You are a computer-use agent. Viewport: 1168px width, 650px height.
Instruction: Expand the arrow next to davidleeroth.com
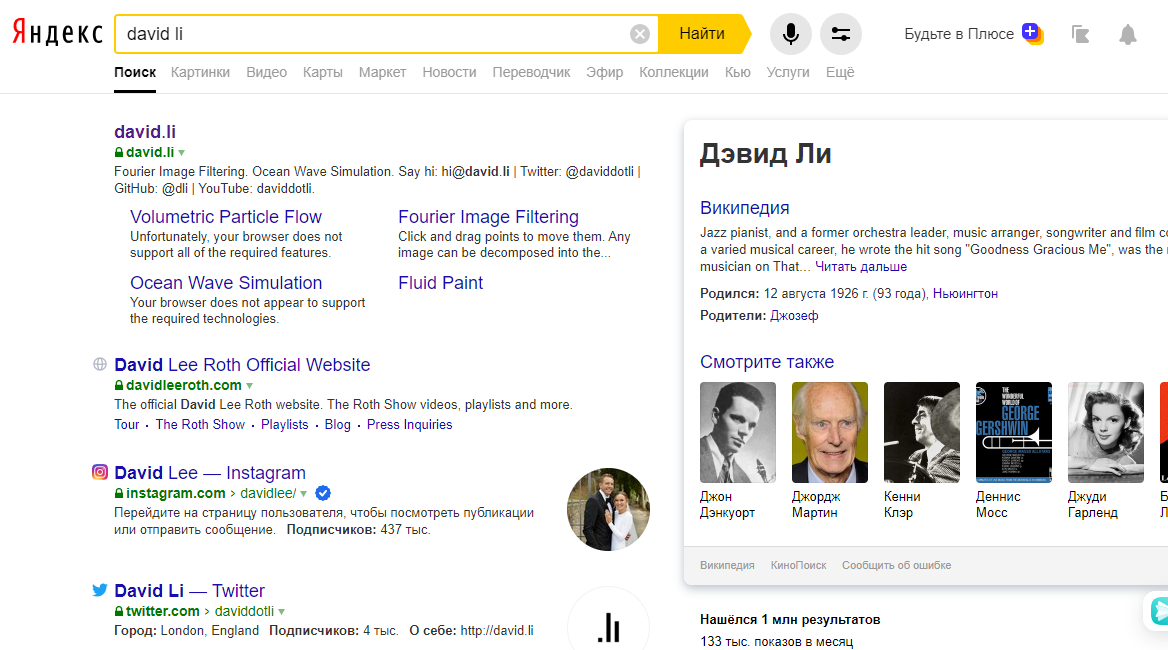250,386
